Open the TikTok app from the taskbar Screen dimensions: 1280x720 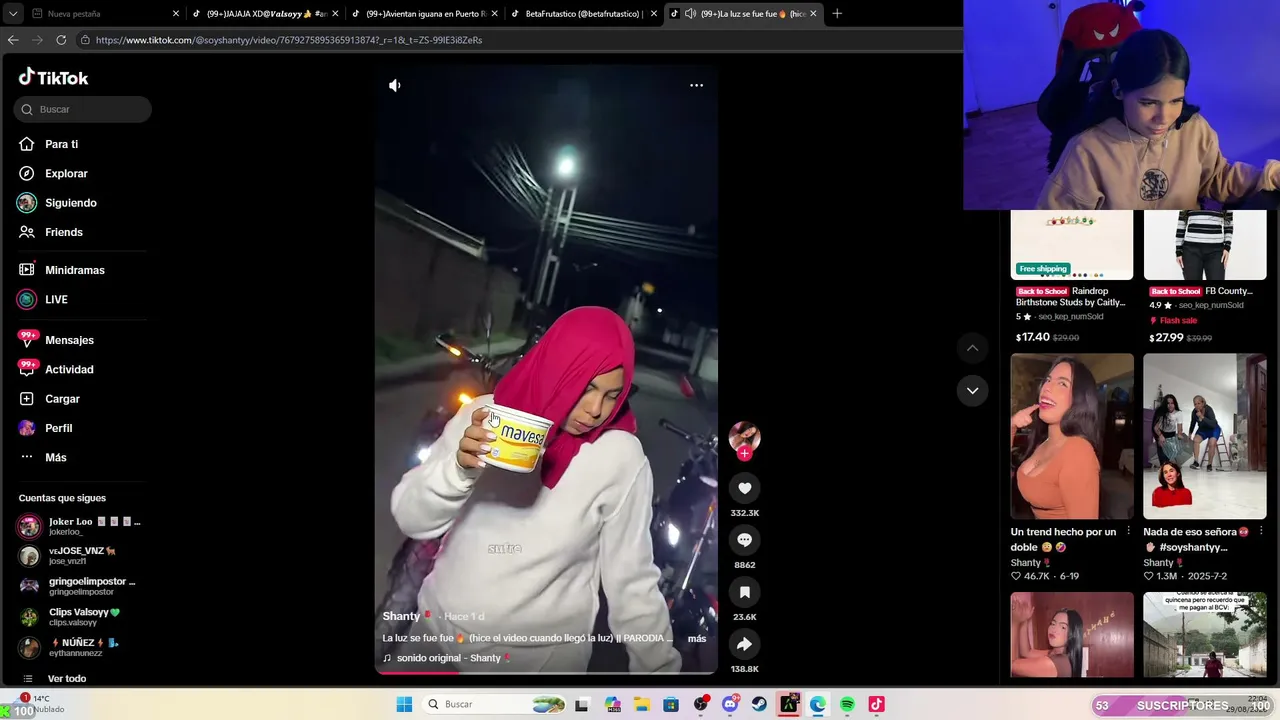pyautogui.click(x=876, y=704)
